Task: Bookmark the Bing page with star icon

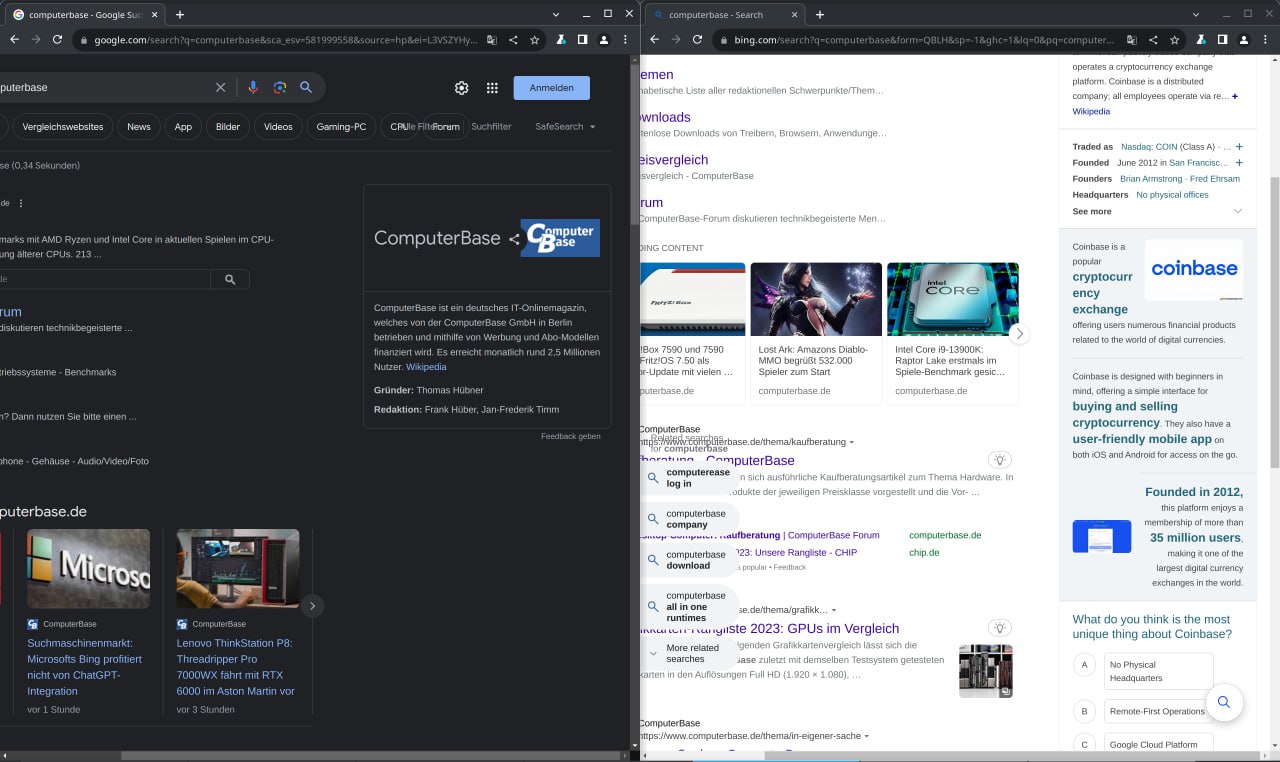Action: point(1175,40)
